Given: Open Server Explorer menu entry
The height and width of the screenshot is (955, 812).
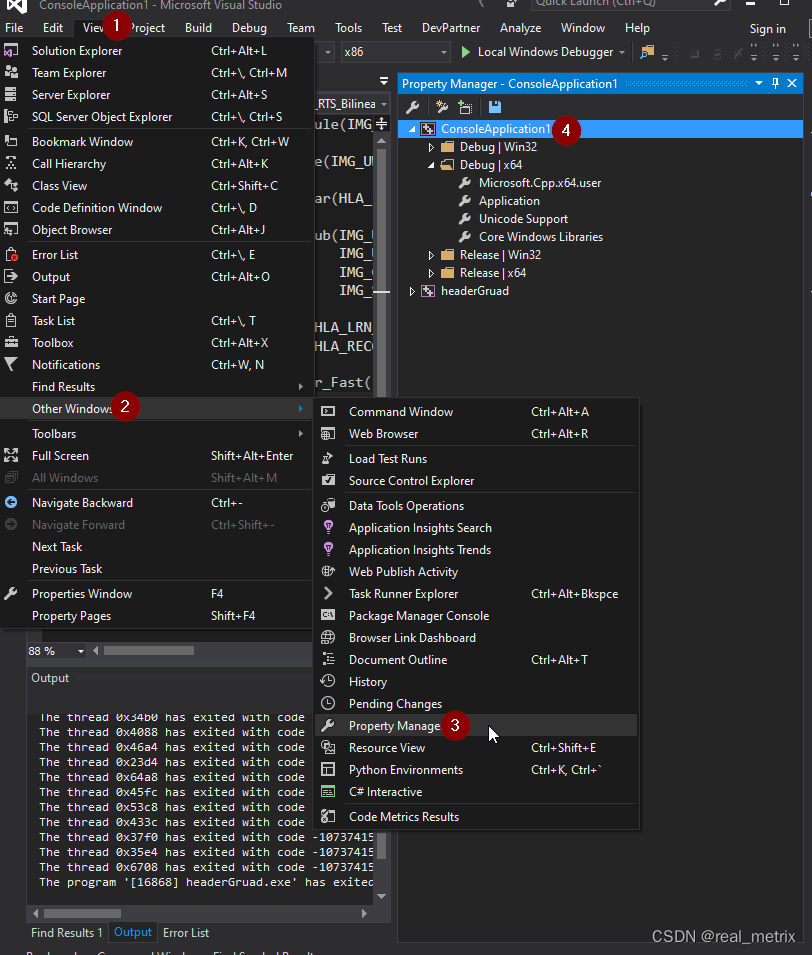Looking at the screenshot, I should pos(156,95).
